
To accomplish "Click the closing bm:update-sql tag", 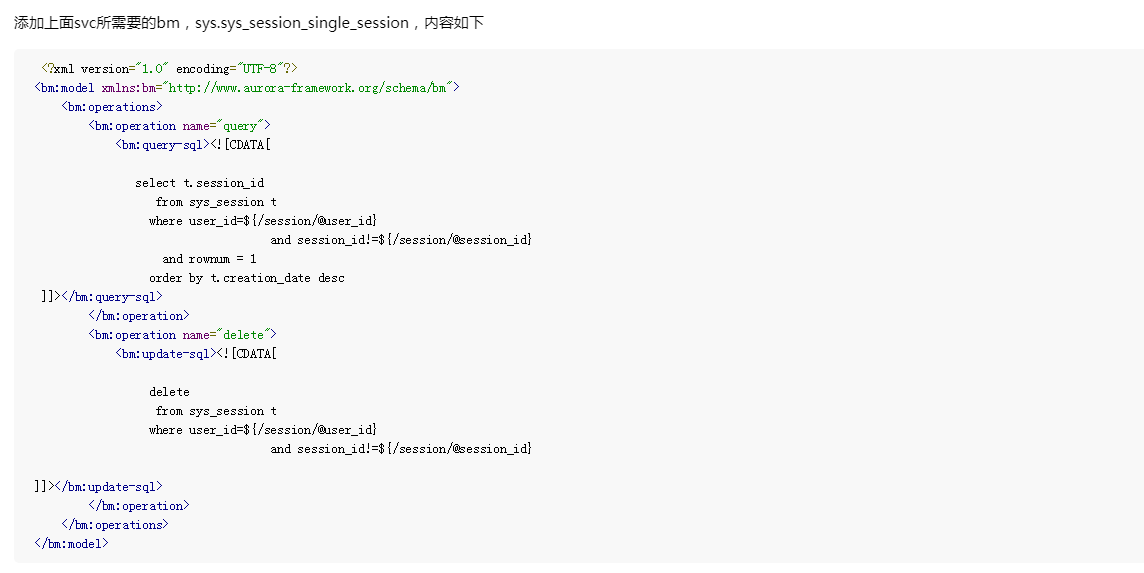I will (x=99, y=487).
